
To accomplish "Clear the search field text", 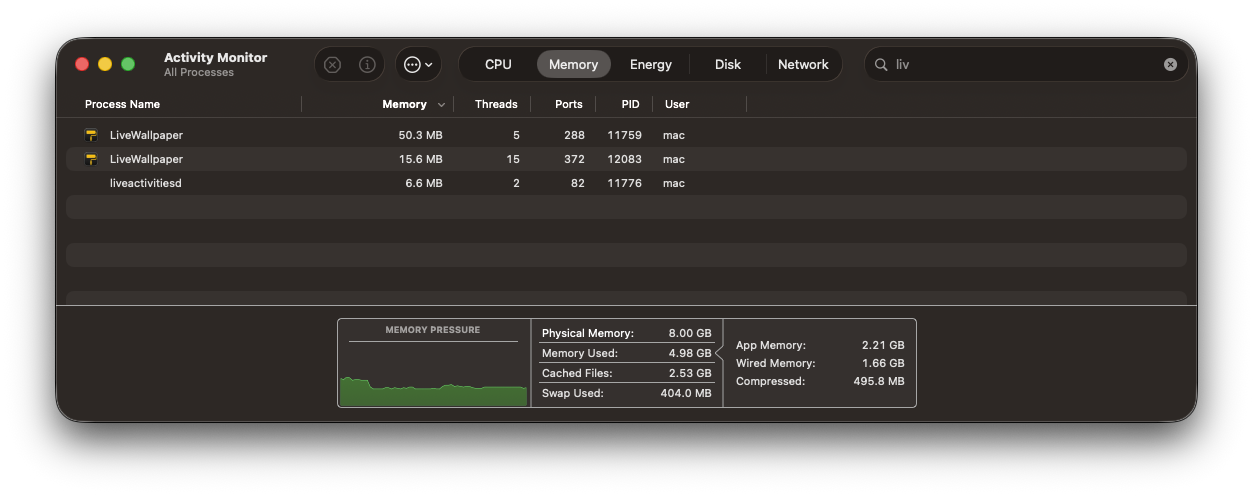I will click(1170, 64).
